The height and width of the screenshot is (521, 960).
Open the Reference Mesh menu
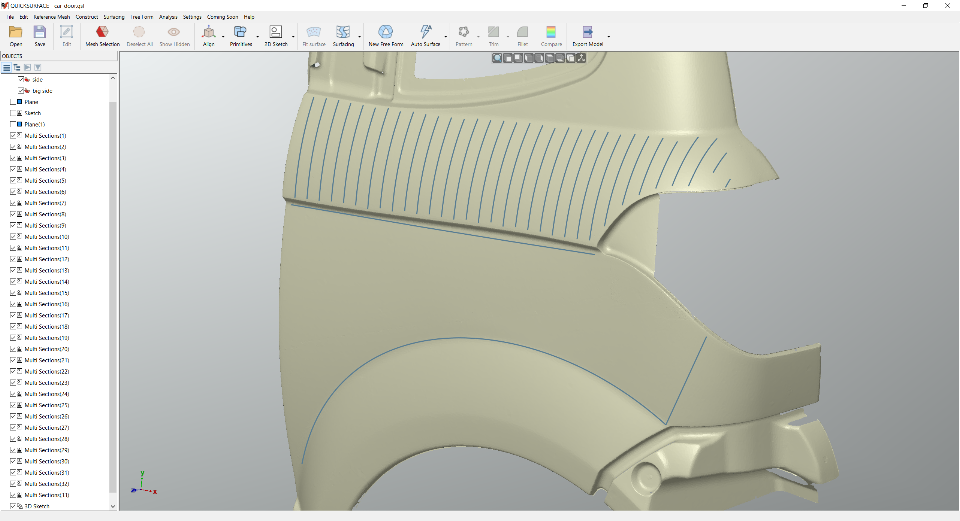tap(51, 17)
